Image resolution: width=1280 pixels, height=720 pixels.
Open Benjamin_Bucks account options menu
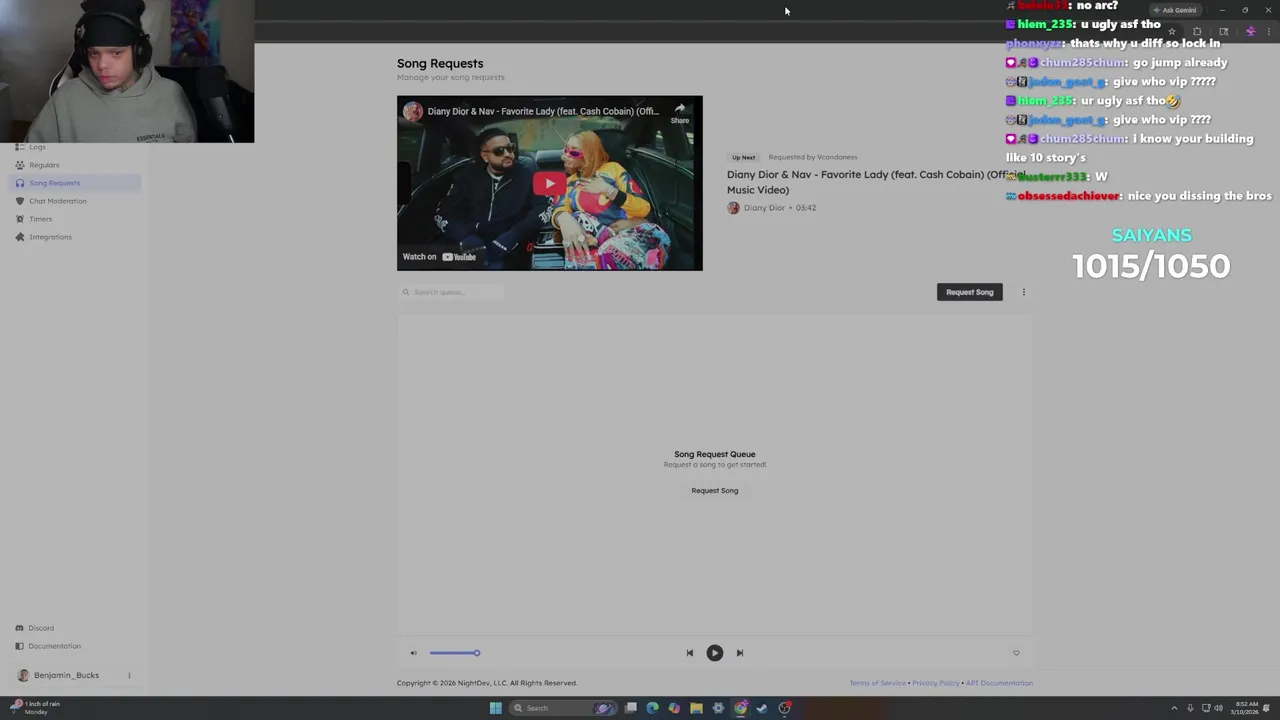coord(129,675)
